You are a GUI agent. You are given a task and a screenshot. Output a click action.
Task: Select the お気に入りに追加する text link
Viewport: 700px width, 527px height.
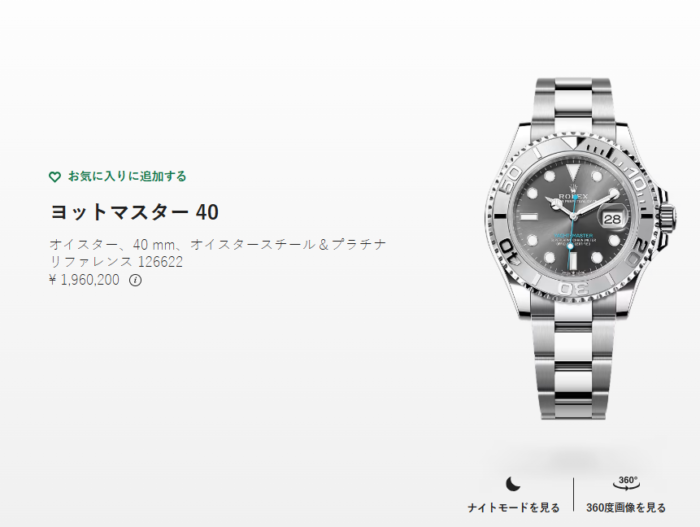tap(127, 176)
